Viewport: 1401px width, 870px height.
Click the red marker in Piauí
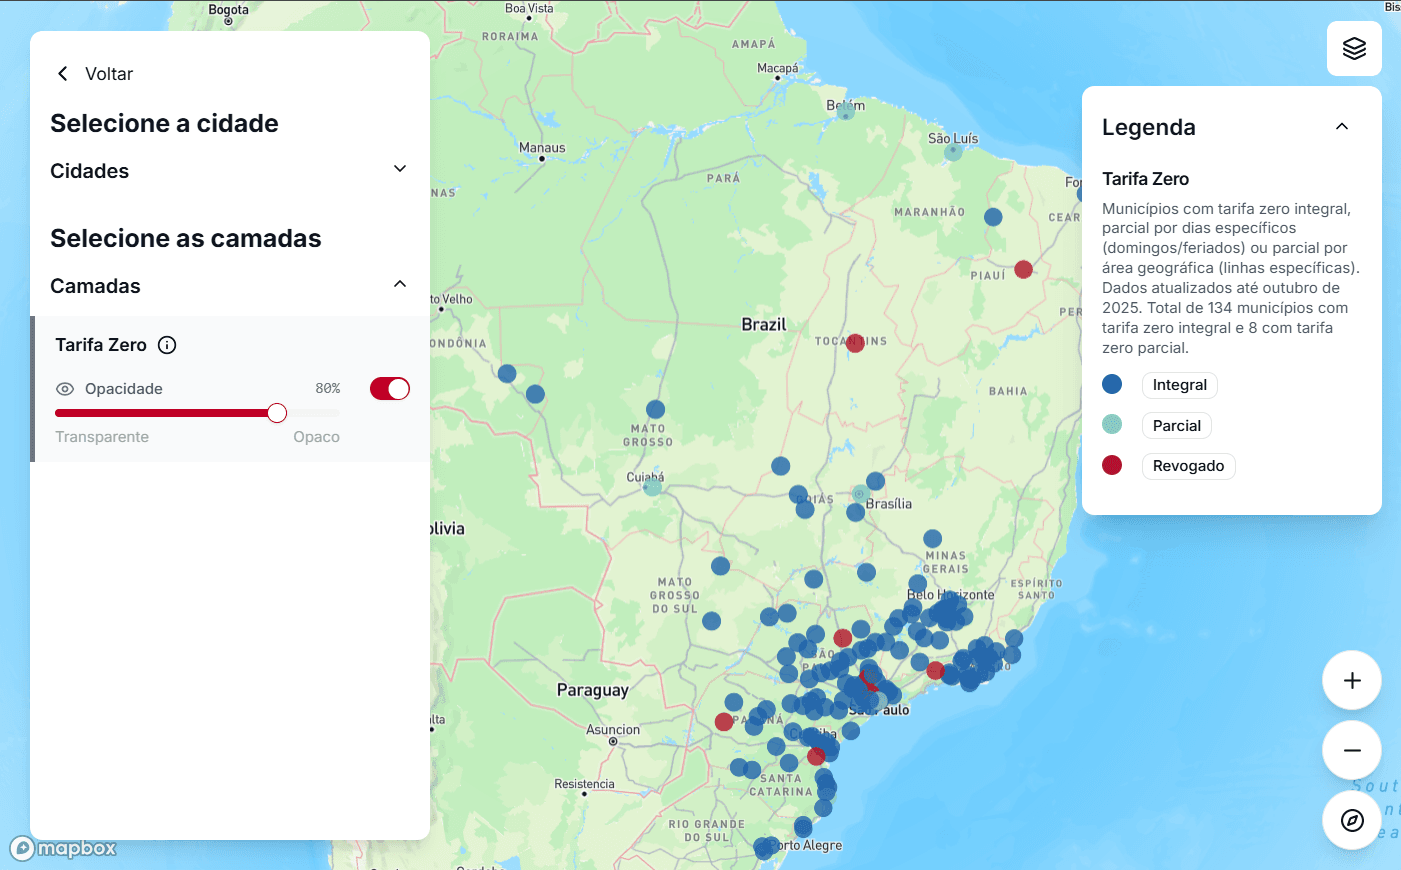click(x=1023, y=269)
